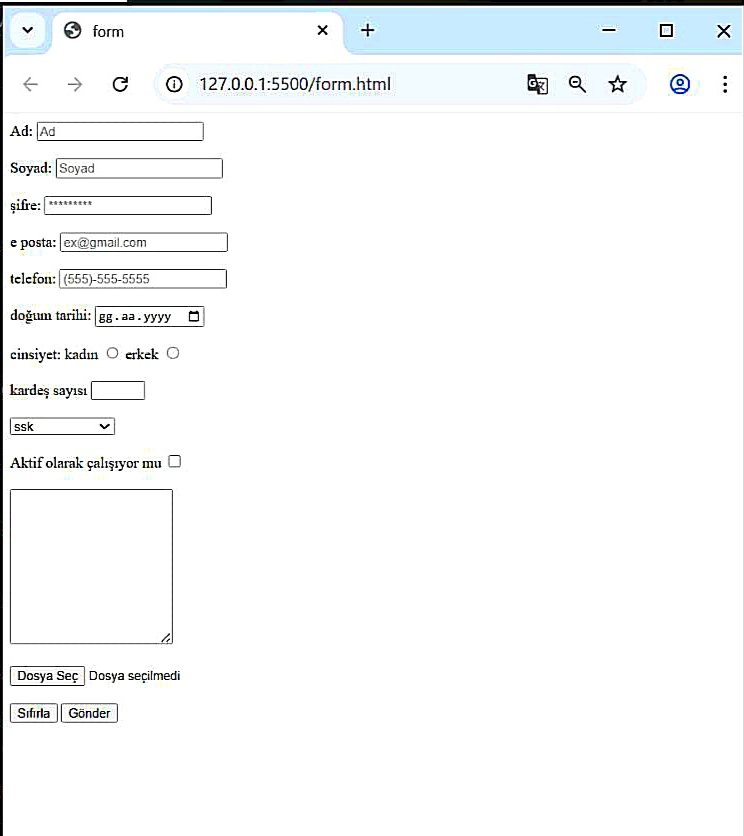Click the back navigation arrow
This screenshot has height=836, width=744.
point(30,84)
